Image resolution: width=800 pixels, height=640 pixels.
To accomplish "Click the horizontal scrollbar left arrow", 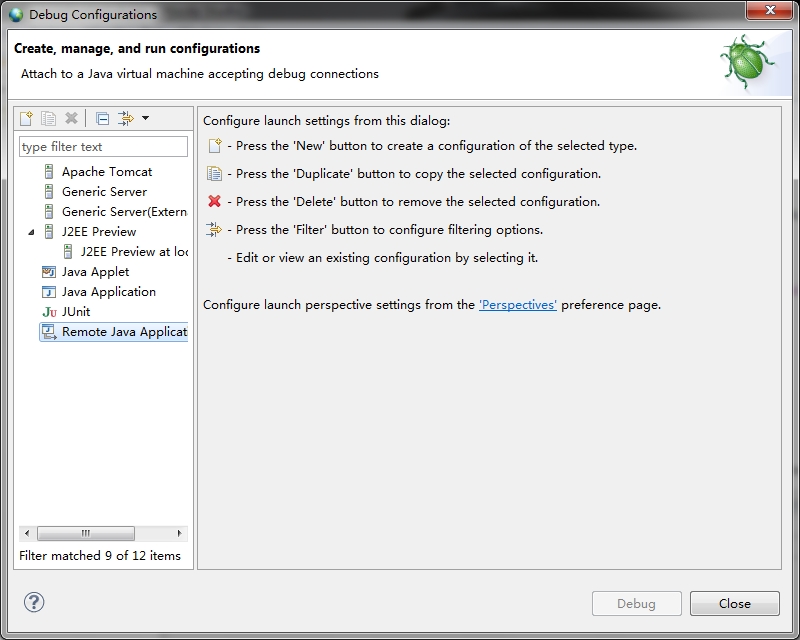I will pyautogui.click(x=27, y=533).
